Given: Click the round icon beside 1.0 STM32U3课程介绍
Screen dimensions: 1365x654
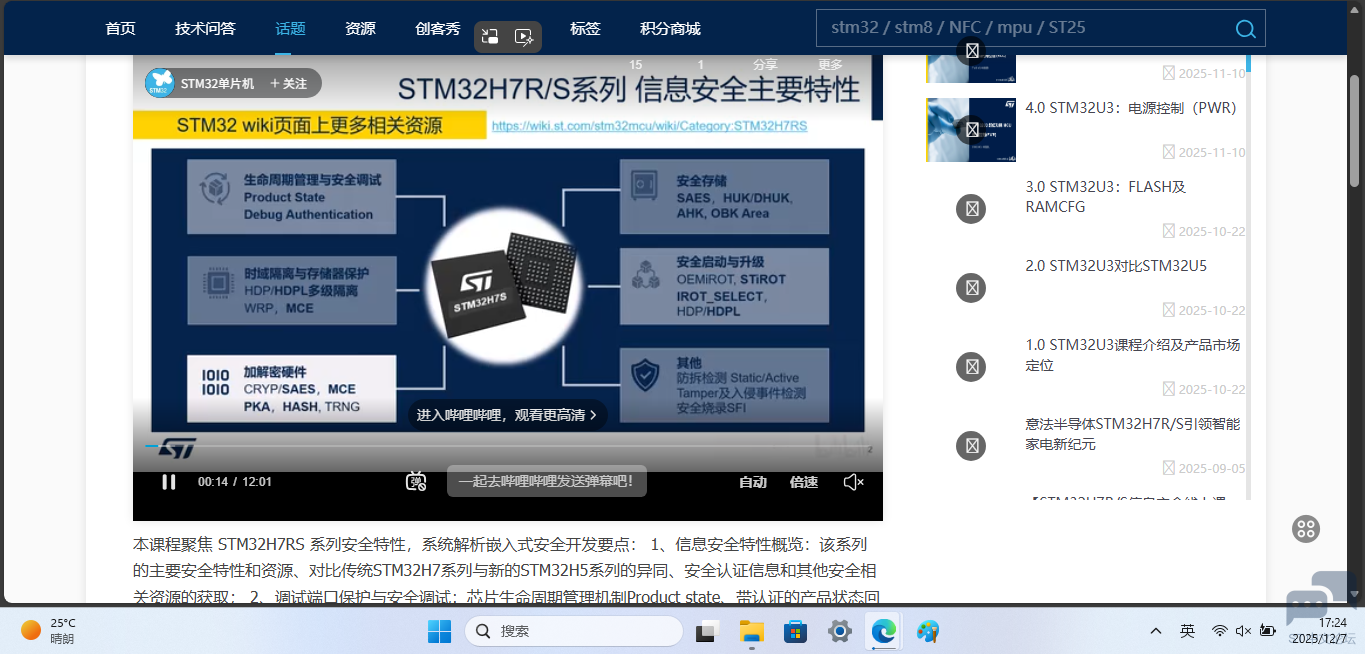Looking at the screenshot, I should click(x=971, y=367).
